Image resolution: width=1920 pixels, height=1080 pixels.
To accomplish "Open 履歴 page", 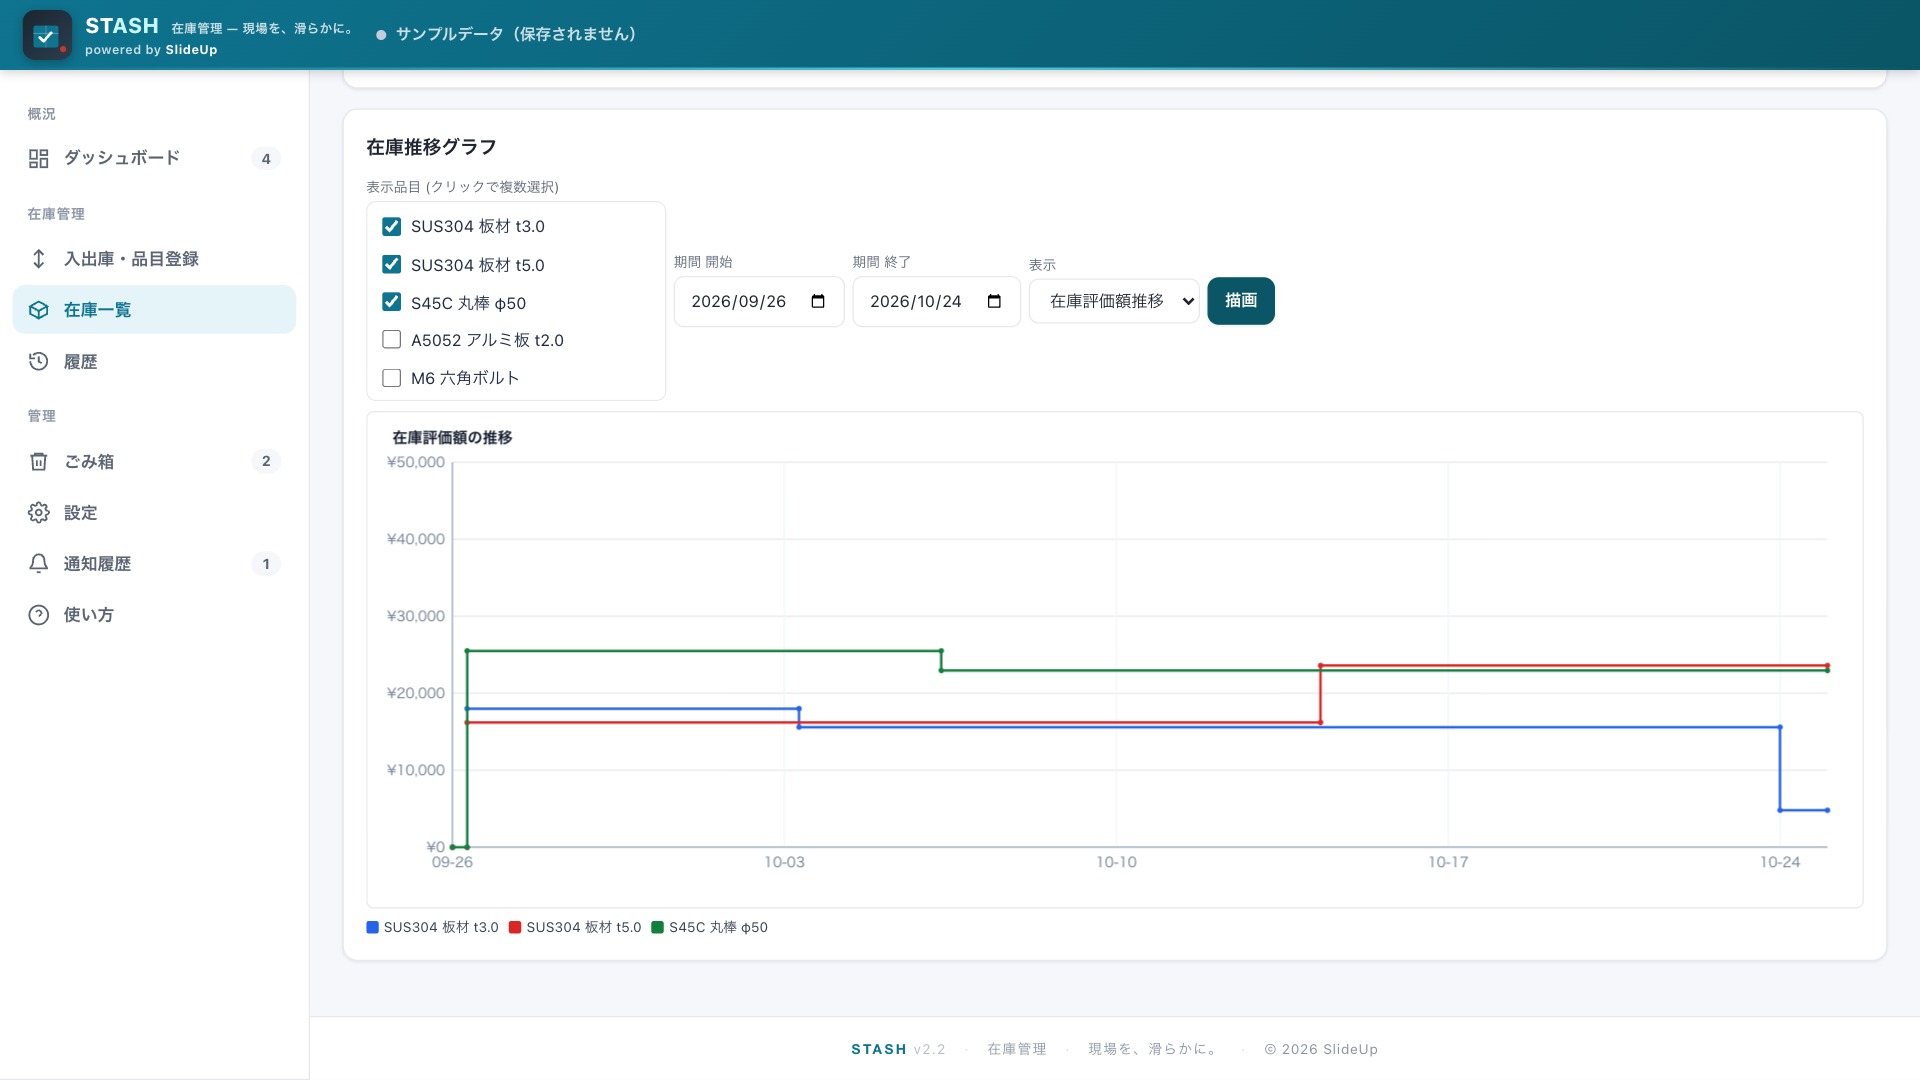I will tap(154, 361).
